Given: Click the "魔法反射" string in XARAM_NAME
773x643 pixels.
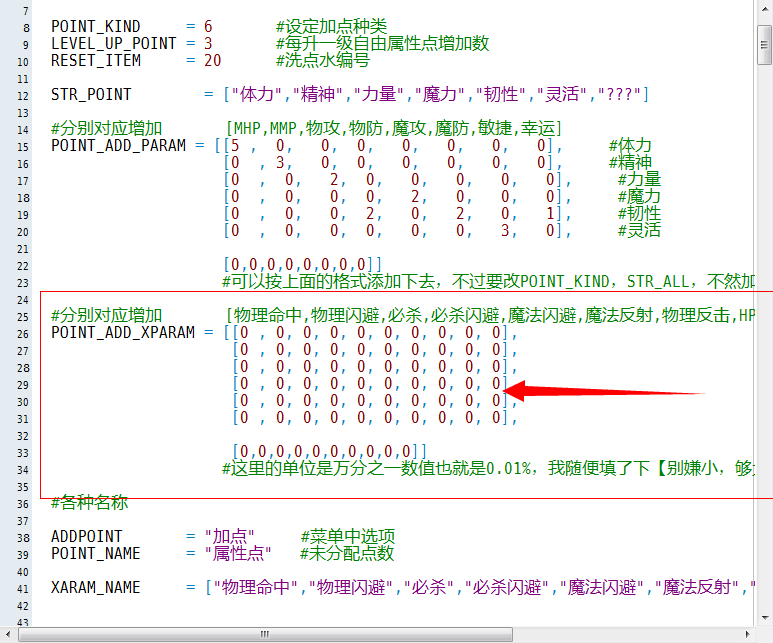Looking at the screenshot, I should coord(697,588).
